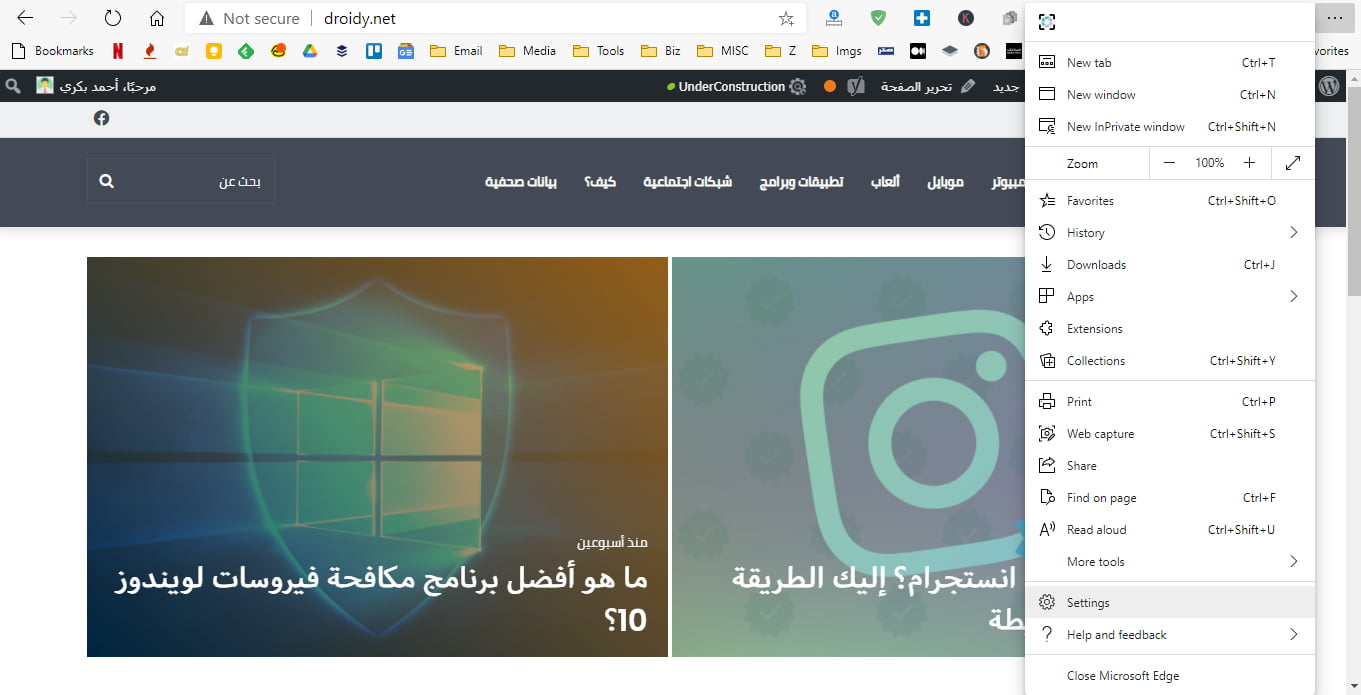The width and height of the screenshot is (1361, 695).
Task: Click the Not secure warning triangle
Action: [206, 18]
